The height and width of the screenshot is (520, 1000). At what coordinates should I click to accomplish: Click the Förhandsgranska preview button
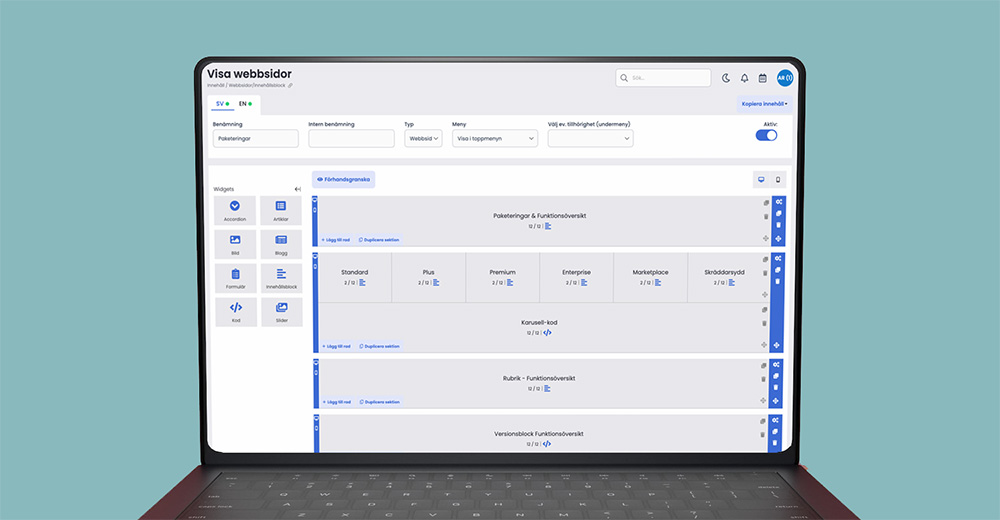[x=343, y=180]
